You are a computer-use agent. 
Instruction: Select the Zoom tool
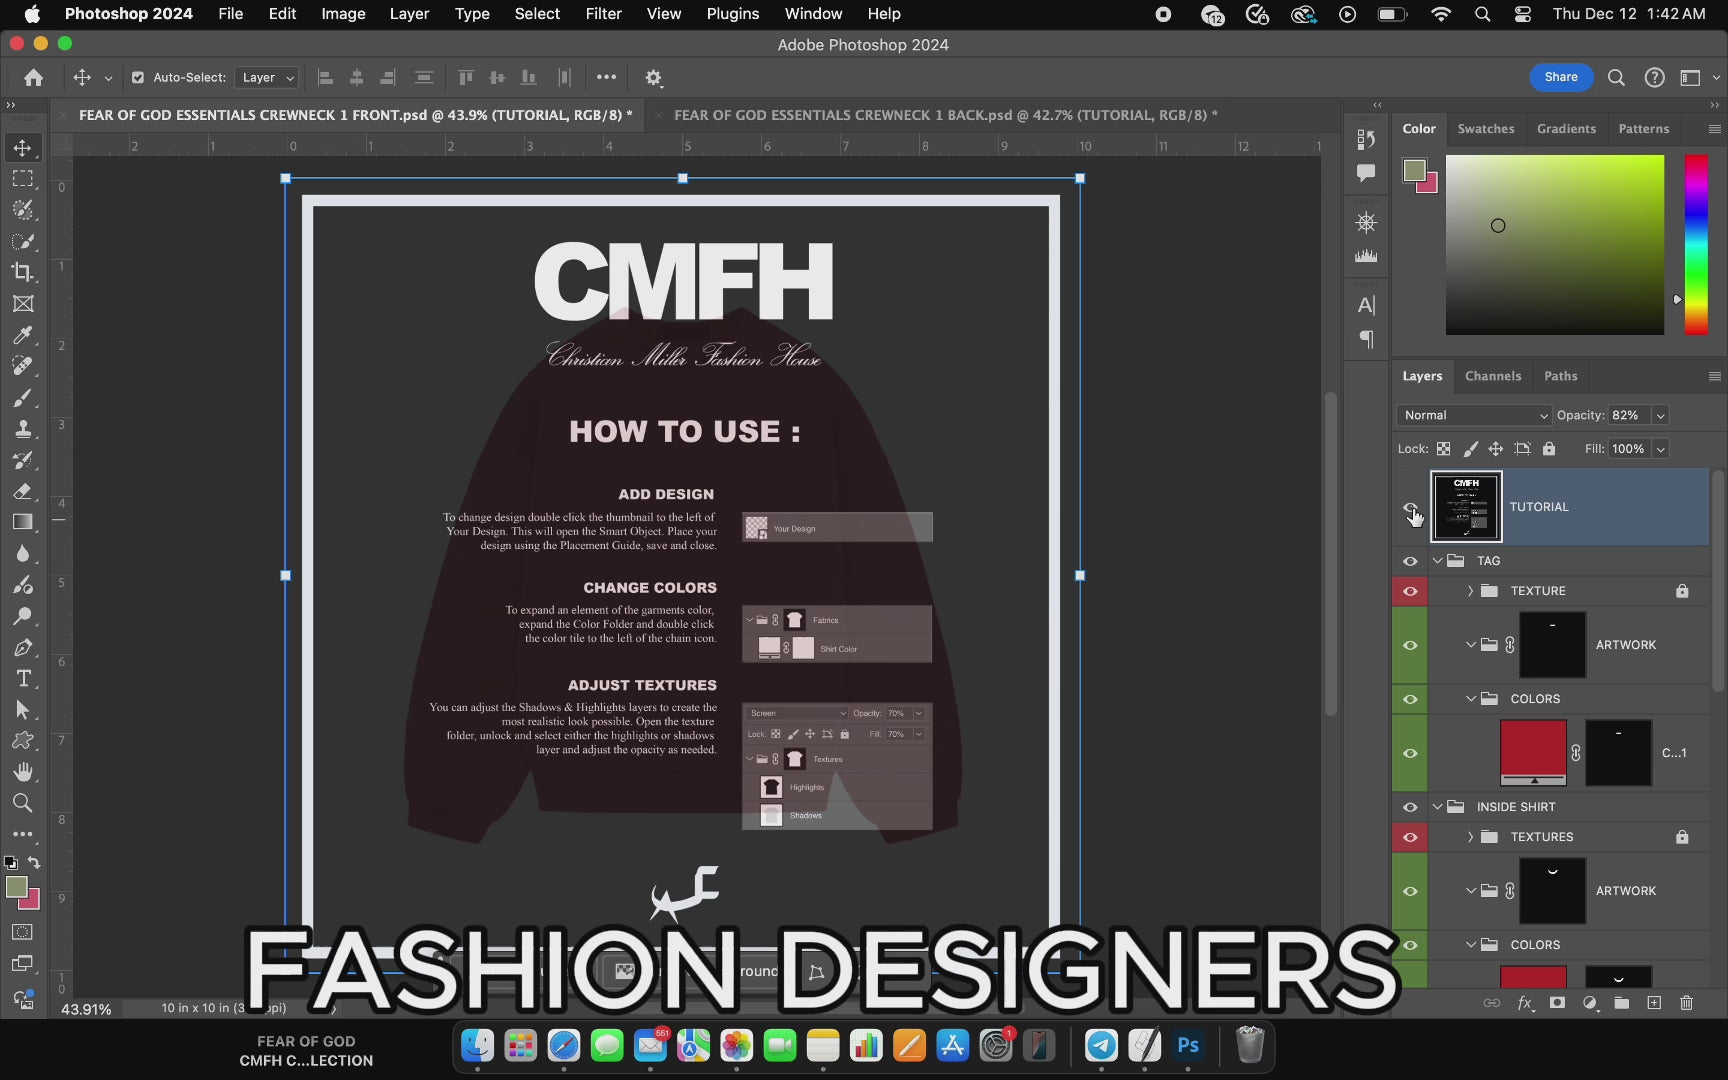coord(22,803)
